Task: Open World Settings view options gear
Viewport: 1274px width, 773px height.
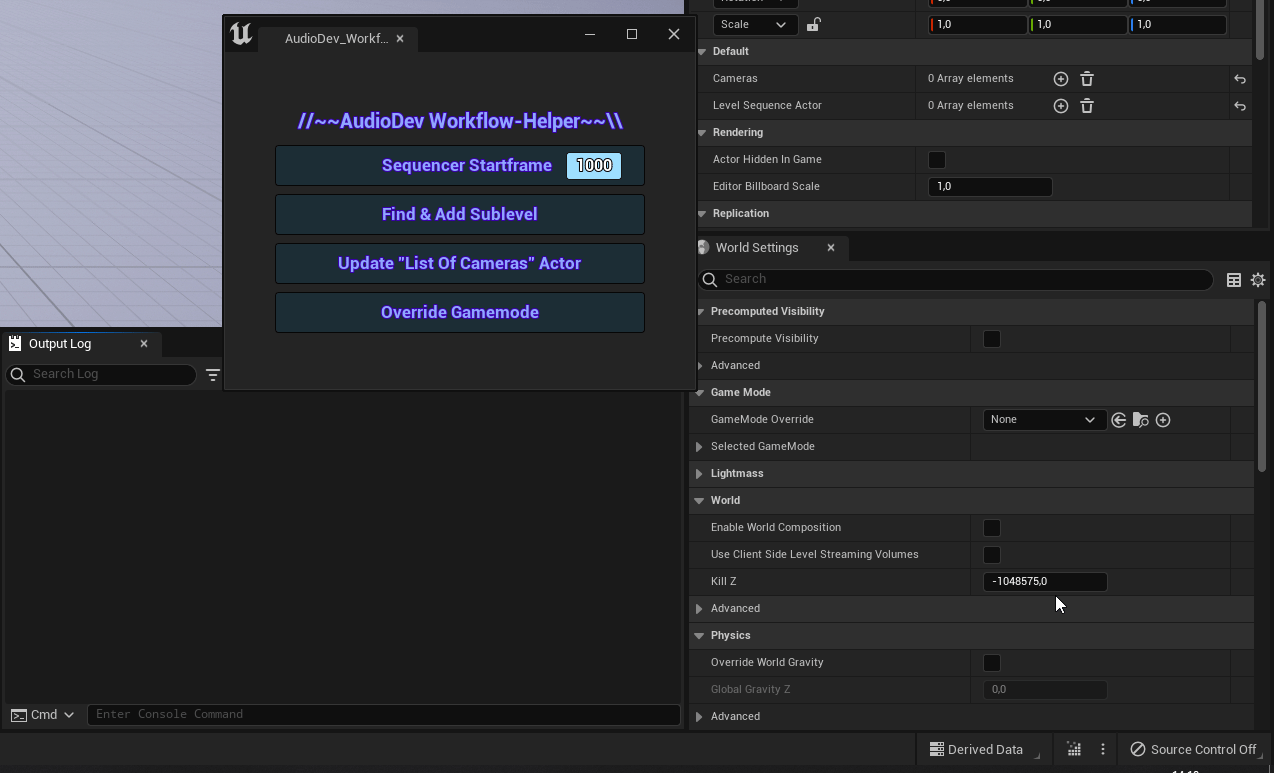Action: (1258, 280)
